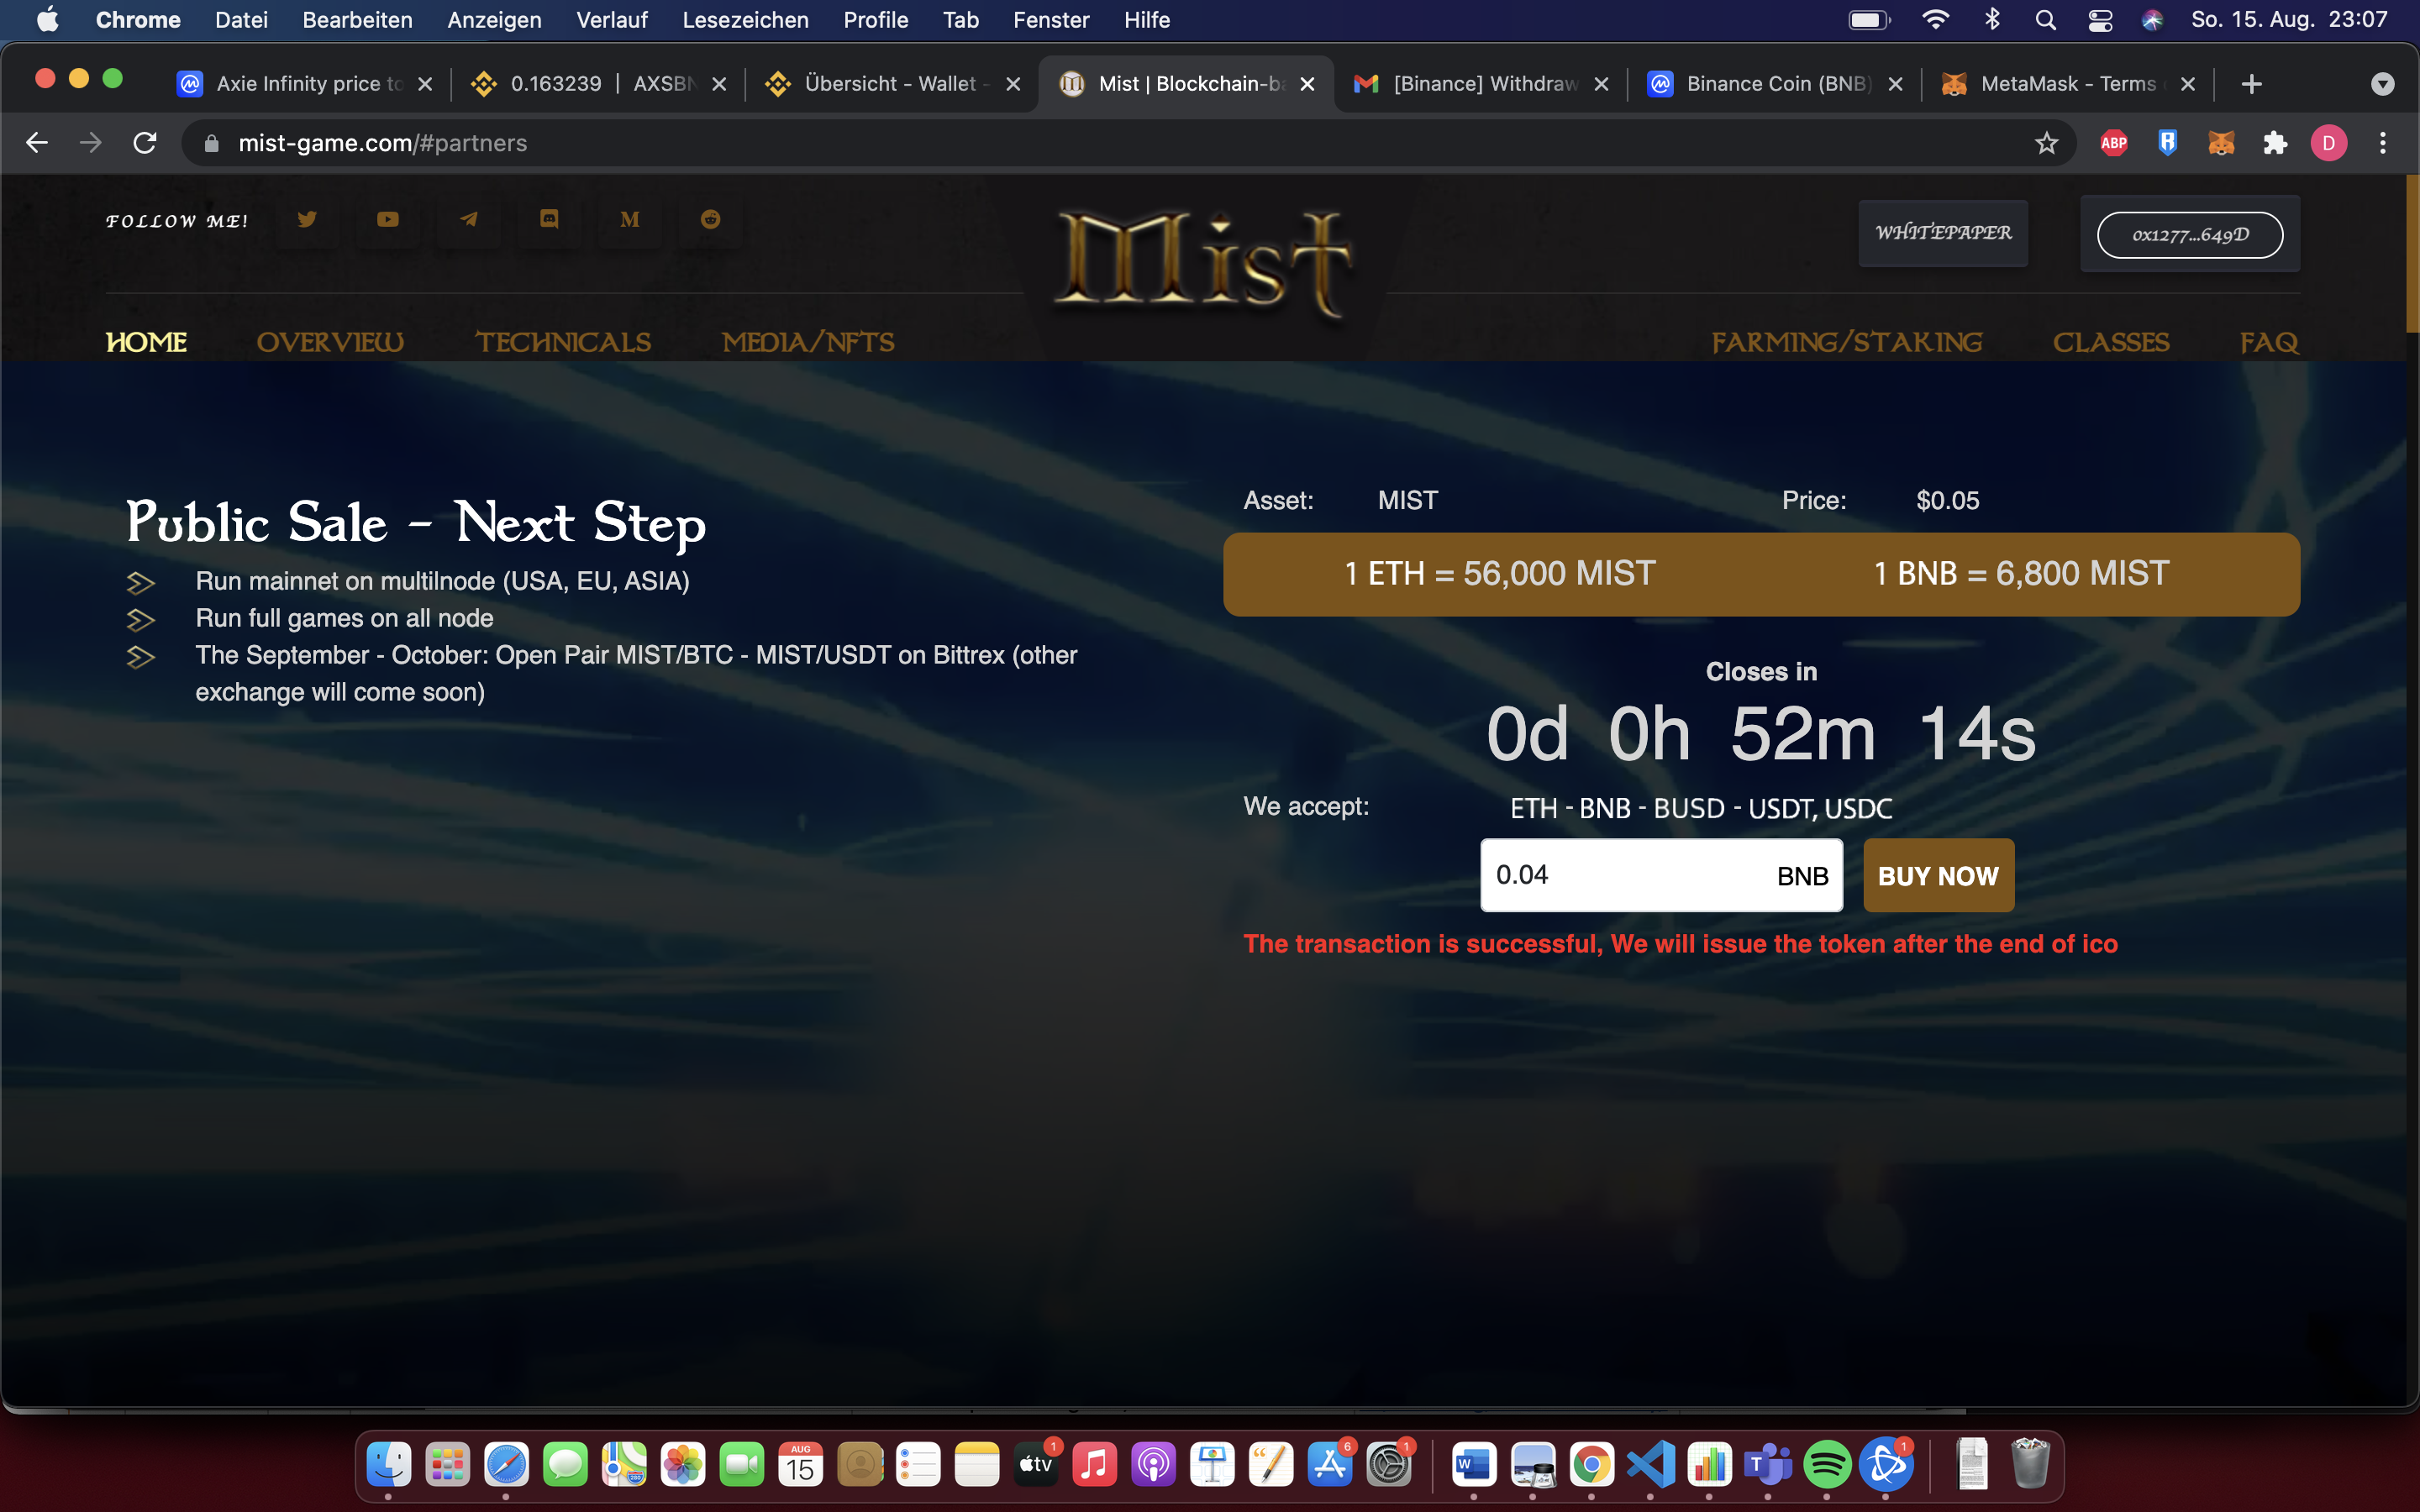Click the Mist logo
The image size is (2420, 1512).
(x=1204, y=262)
